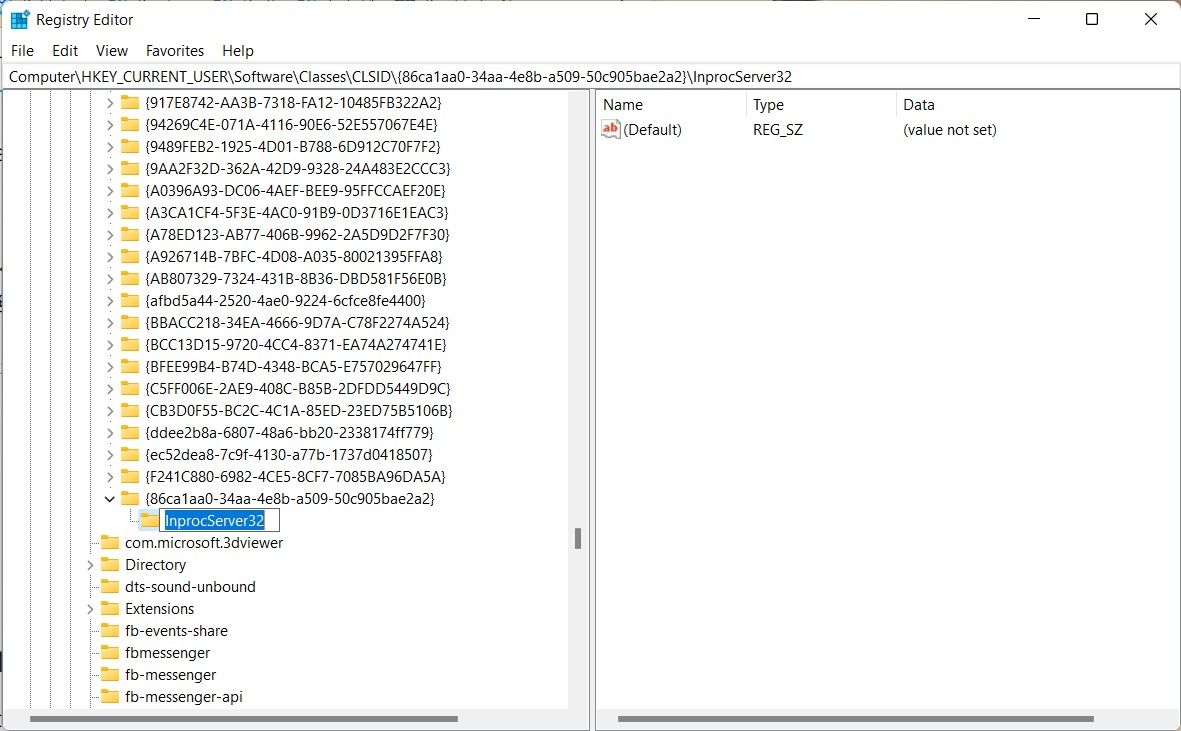The width and height of the screenshot is (1181, 731).
Task: Open the View menu
Action: [111, 50]
